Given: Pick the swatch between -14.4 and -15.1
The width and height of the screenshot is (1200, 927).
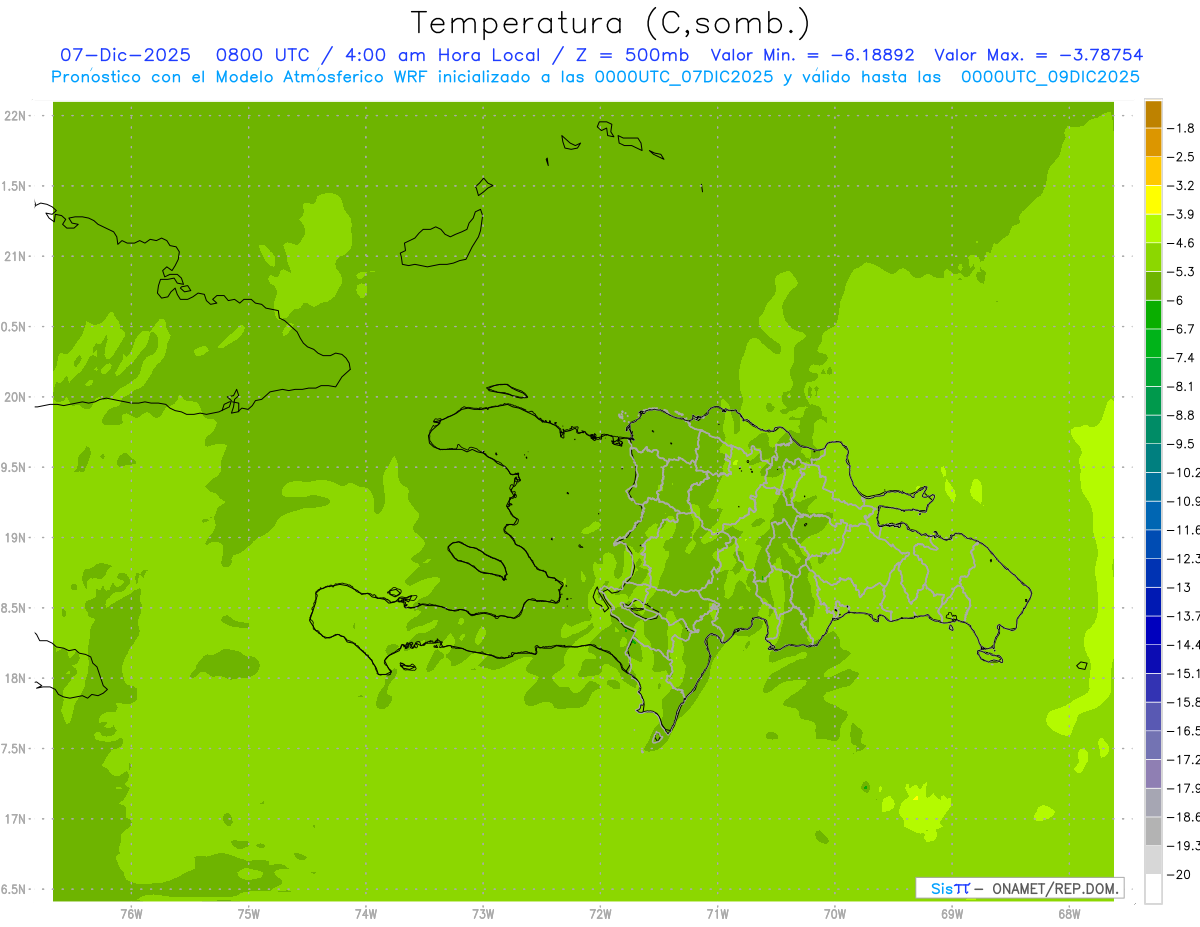Looking at the screenshot, I should 1153,659.
